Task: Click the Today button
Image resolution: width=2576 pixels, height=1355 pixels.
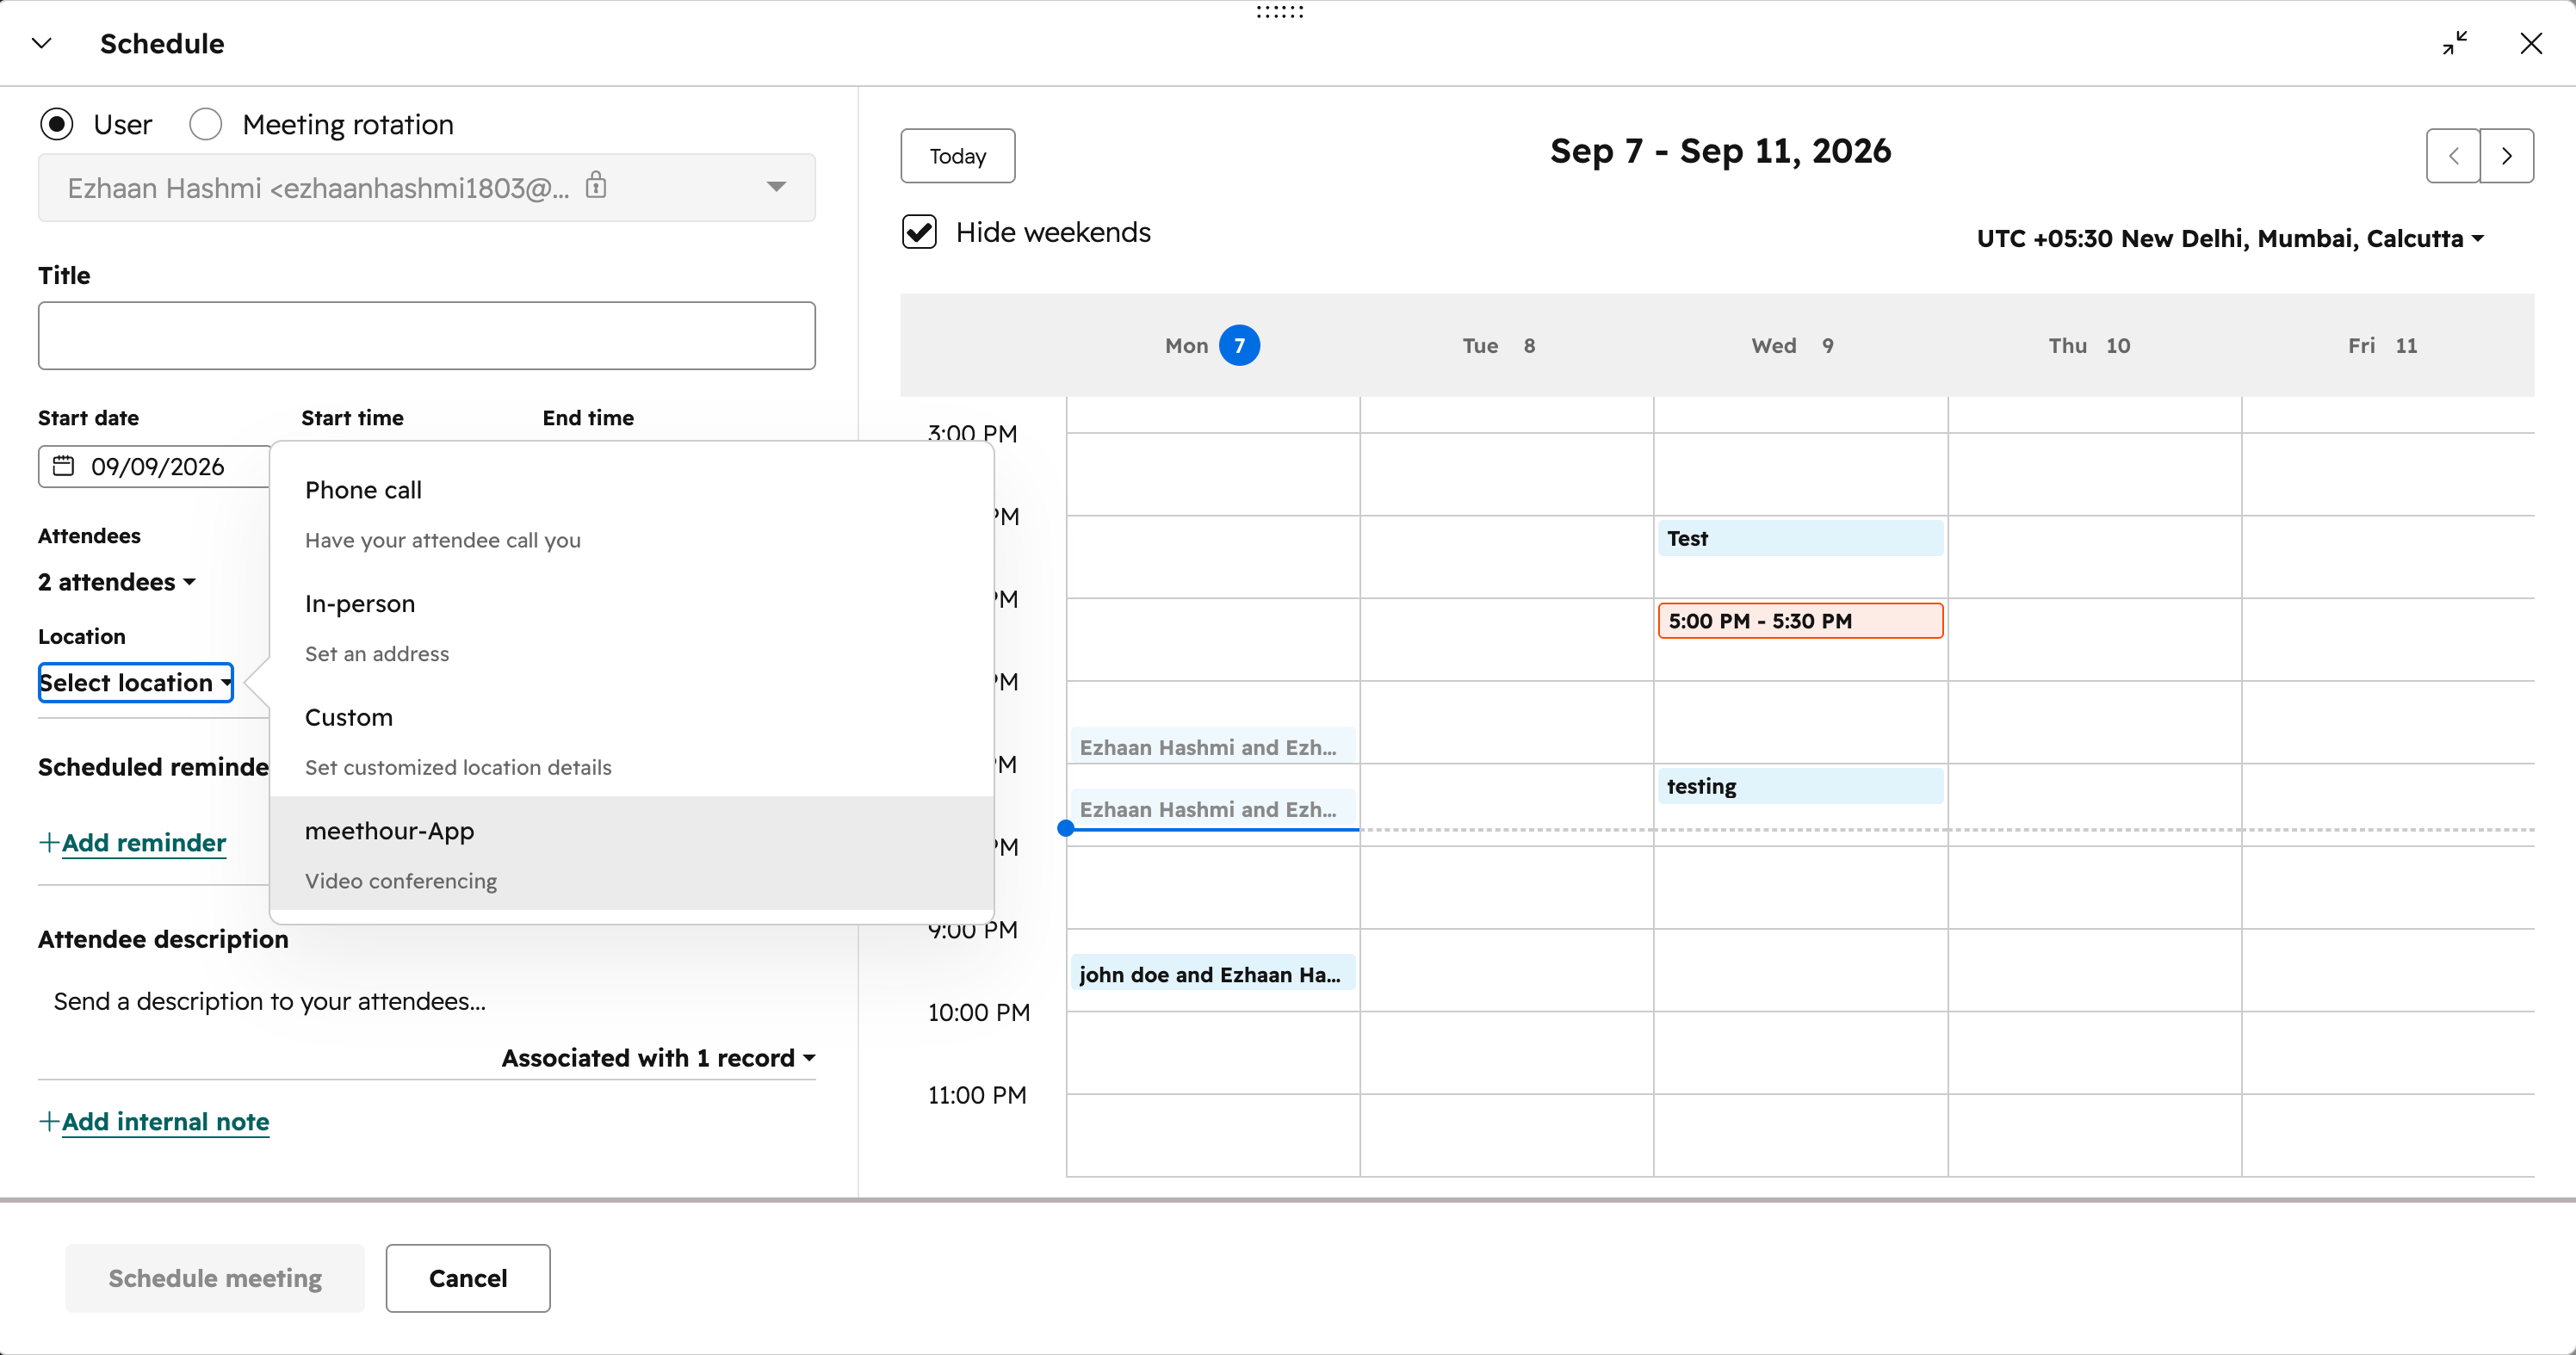Action: pyautogui.click(x=958, y=156)
